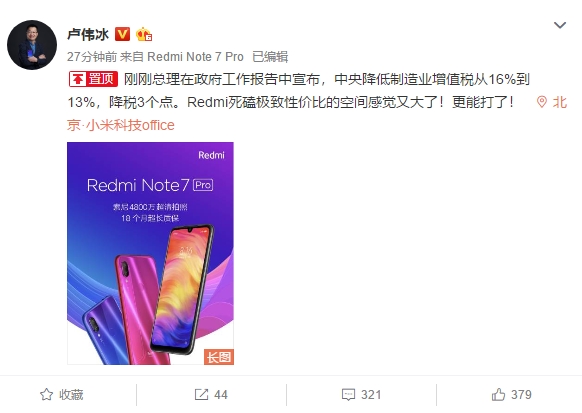Open 卢伟冰's profile avatar
The width and height of the screenshot is (582, 413).
click(32, 45)
